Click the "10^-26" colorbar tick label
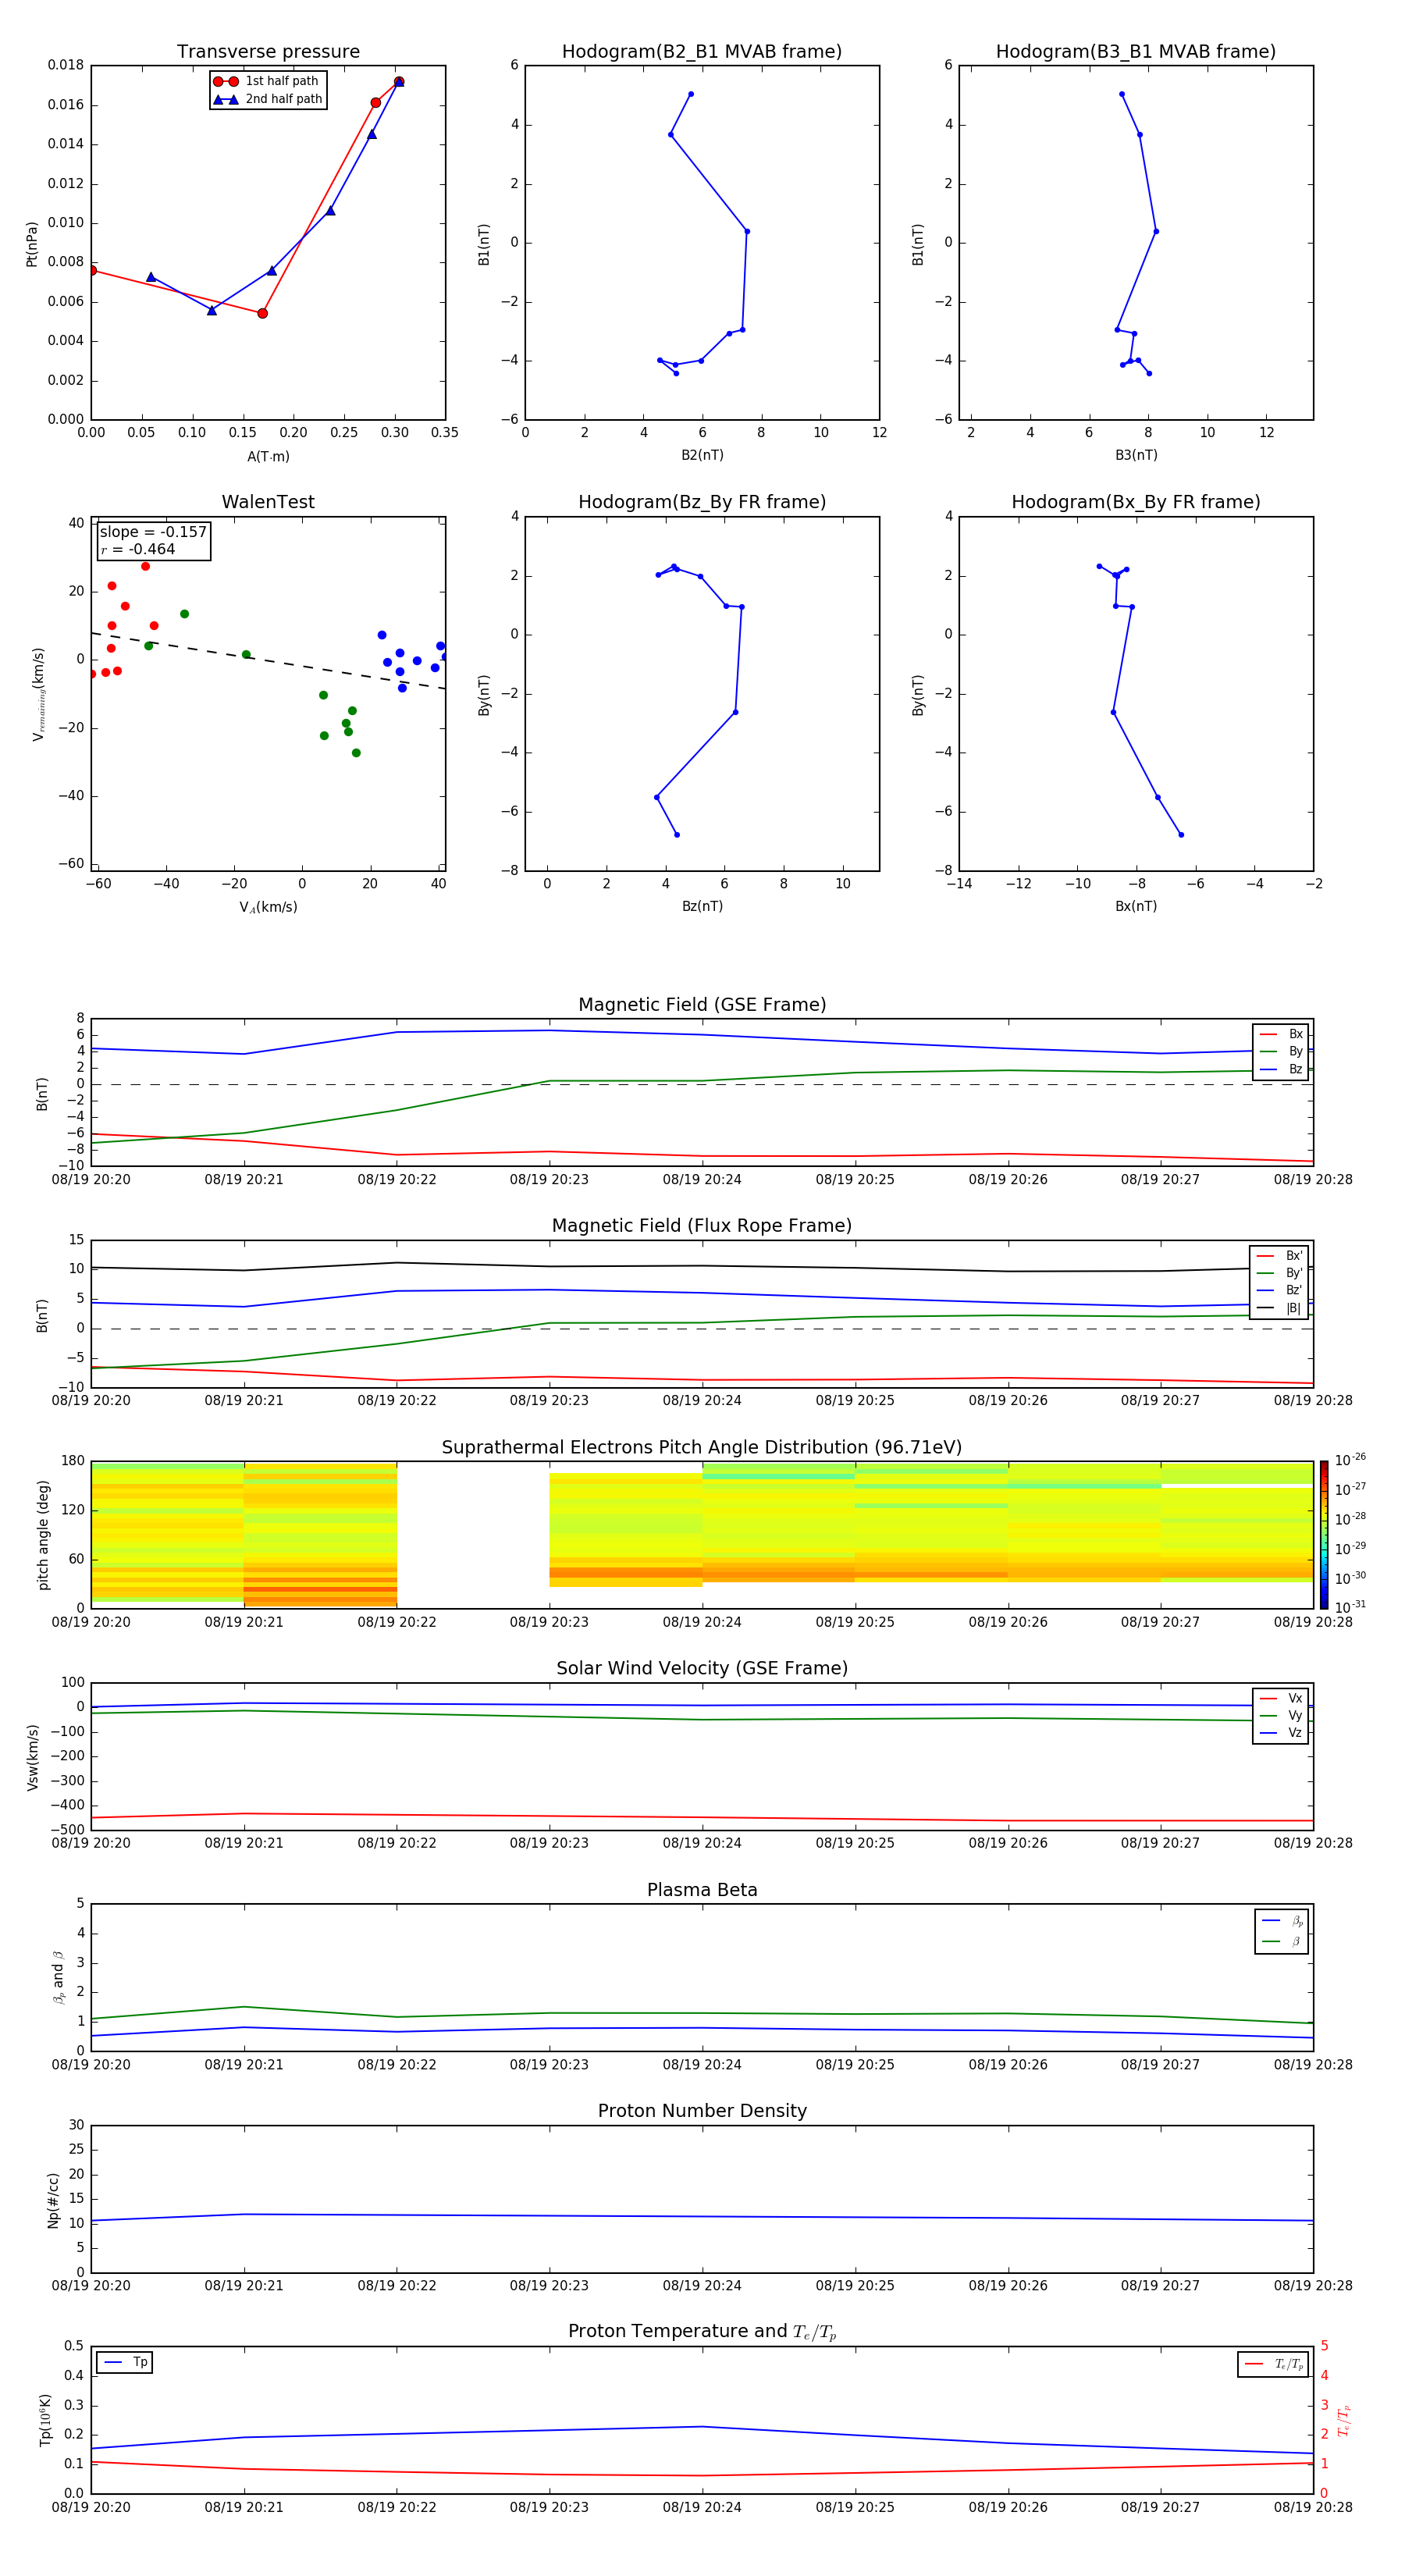The image size is (1405, 2576). point(1350,1460)
